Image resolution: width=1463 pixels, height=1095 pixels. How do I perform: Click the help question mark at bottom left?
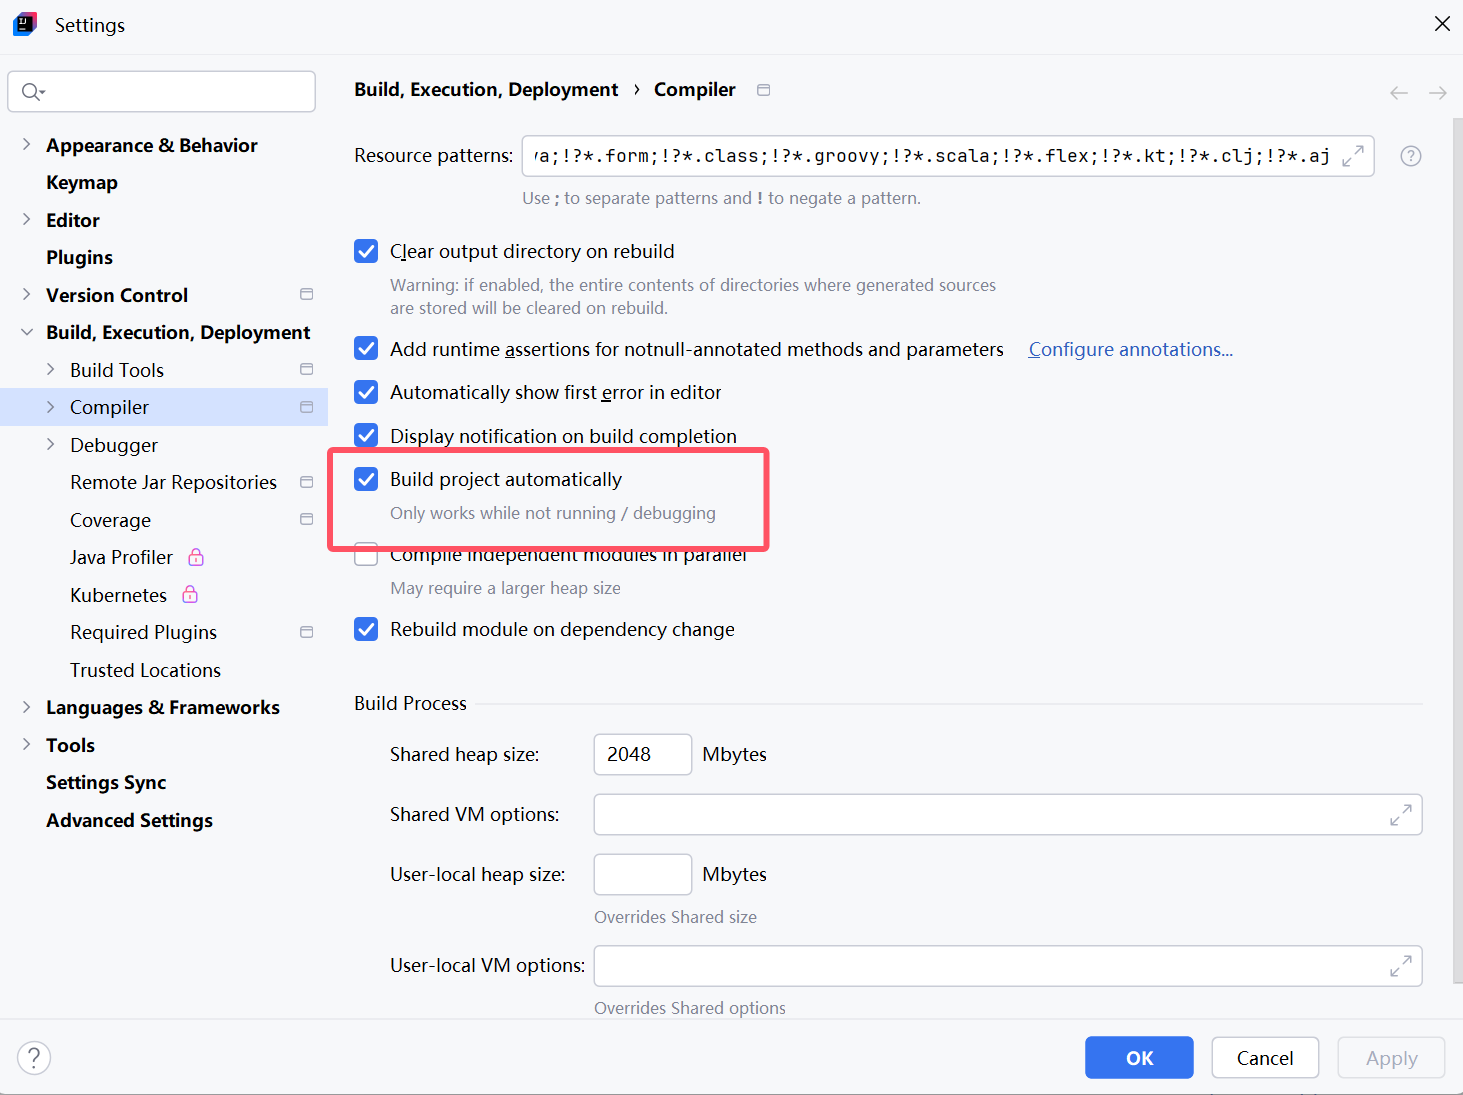click(34, 1057)
